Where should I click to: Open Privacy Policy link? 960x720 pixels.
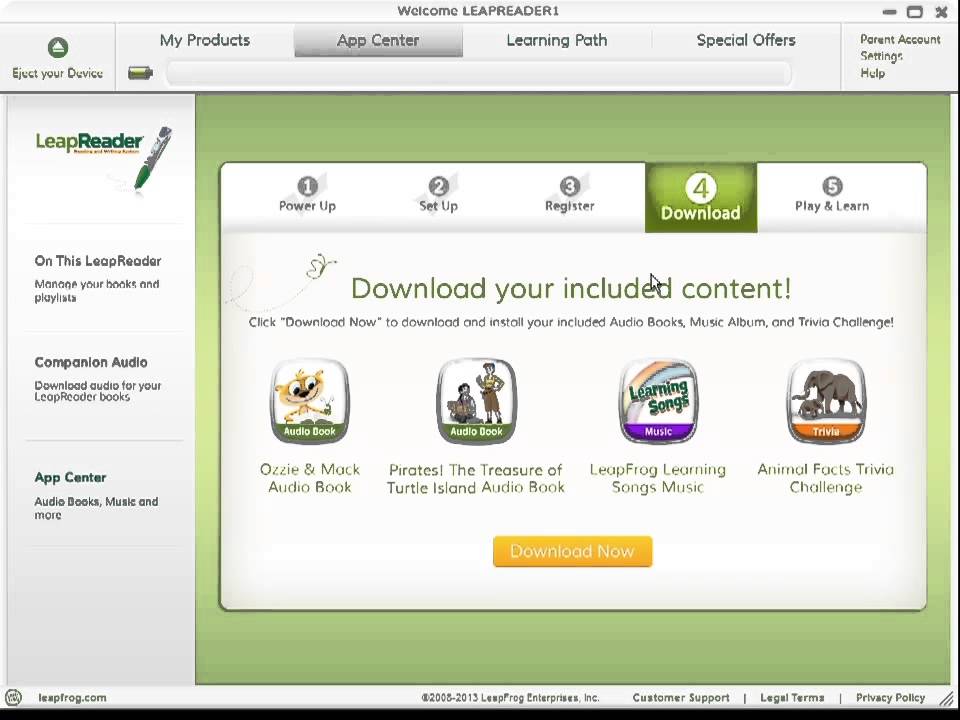(890, 698)
